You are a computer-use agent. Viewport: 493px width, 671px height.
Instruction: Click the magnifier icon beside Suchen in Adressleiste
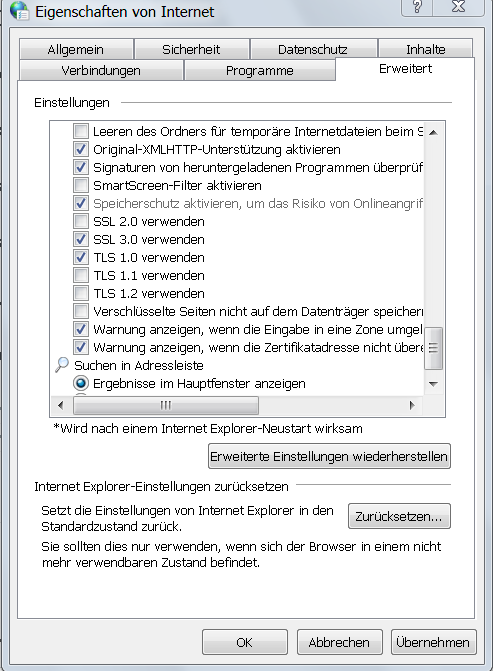point(62,365)
